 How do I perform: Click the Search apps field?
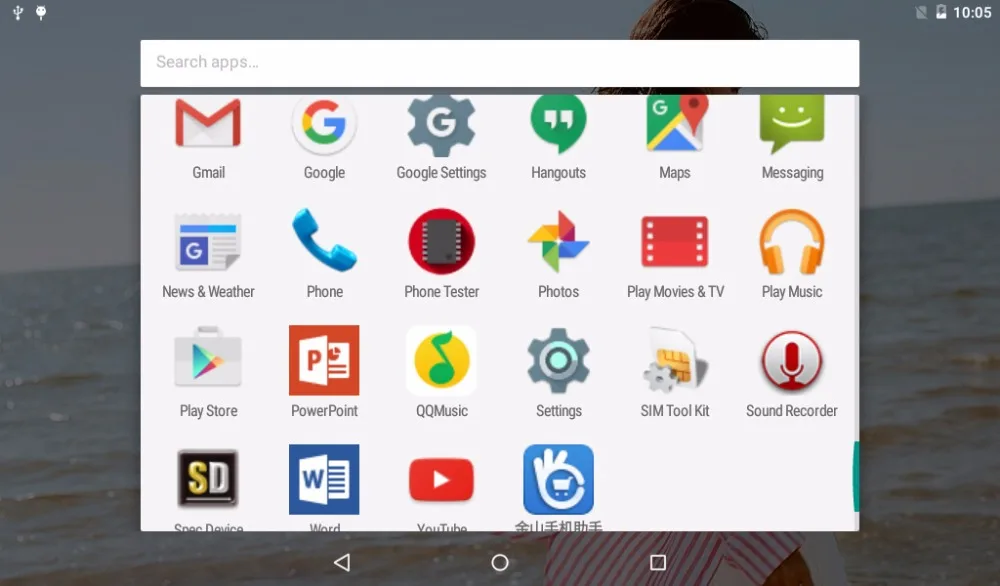click(x=500, y=63)
